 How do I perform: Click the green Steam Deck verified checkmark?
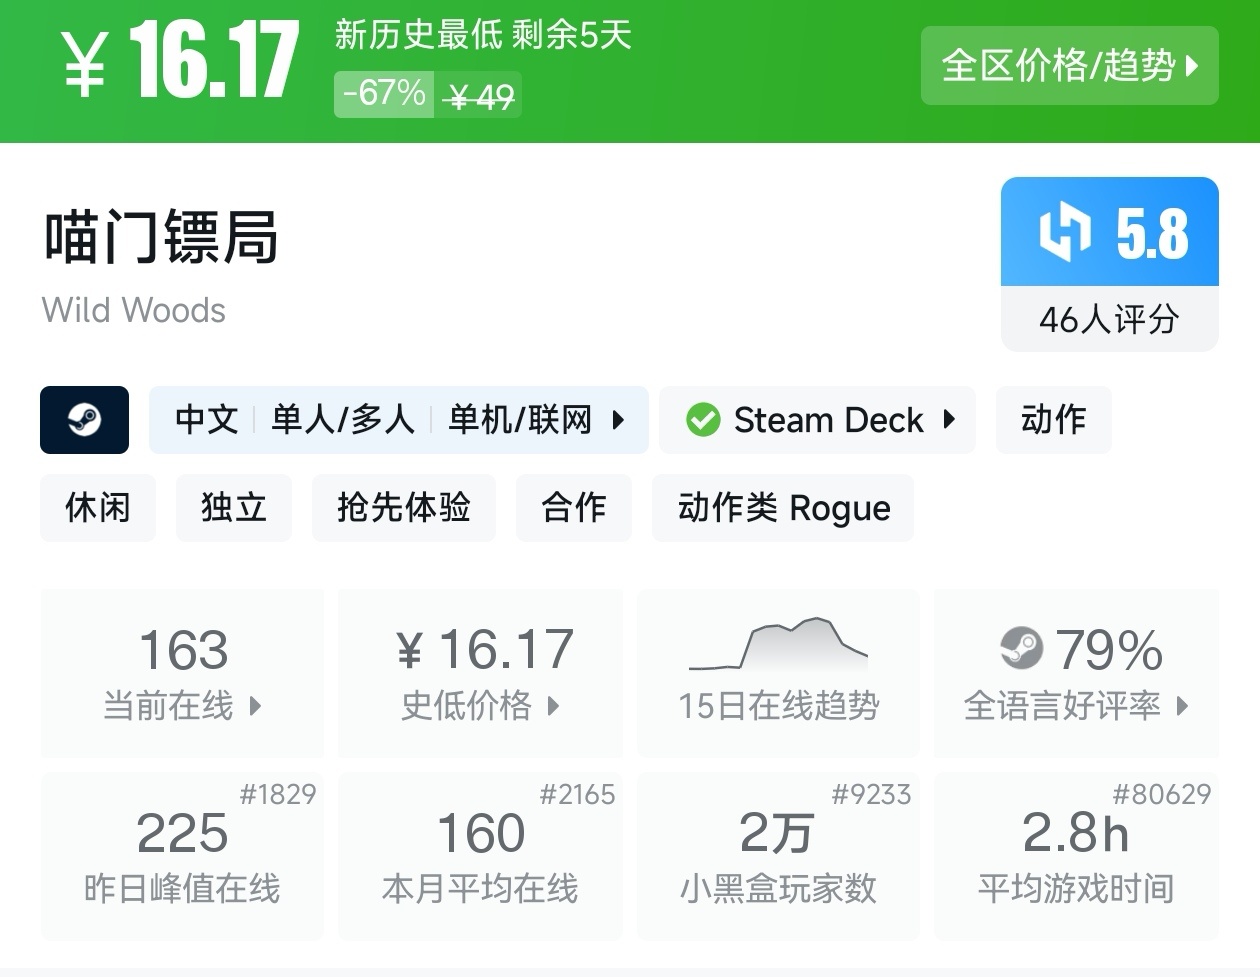[x=703, y=420]
